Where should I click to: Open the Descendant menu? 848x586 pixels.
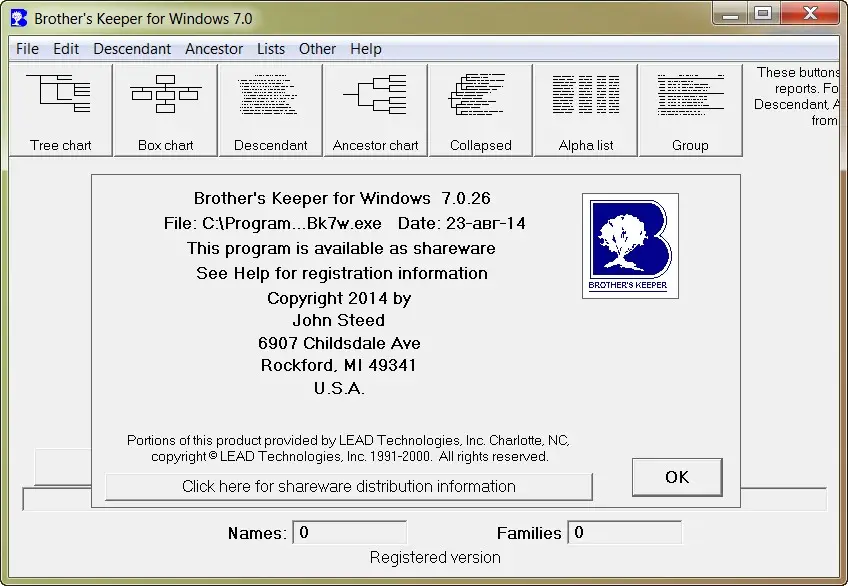coord(132,49)
